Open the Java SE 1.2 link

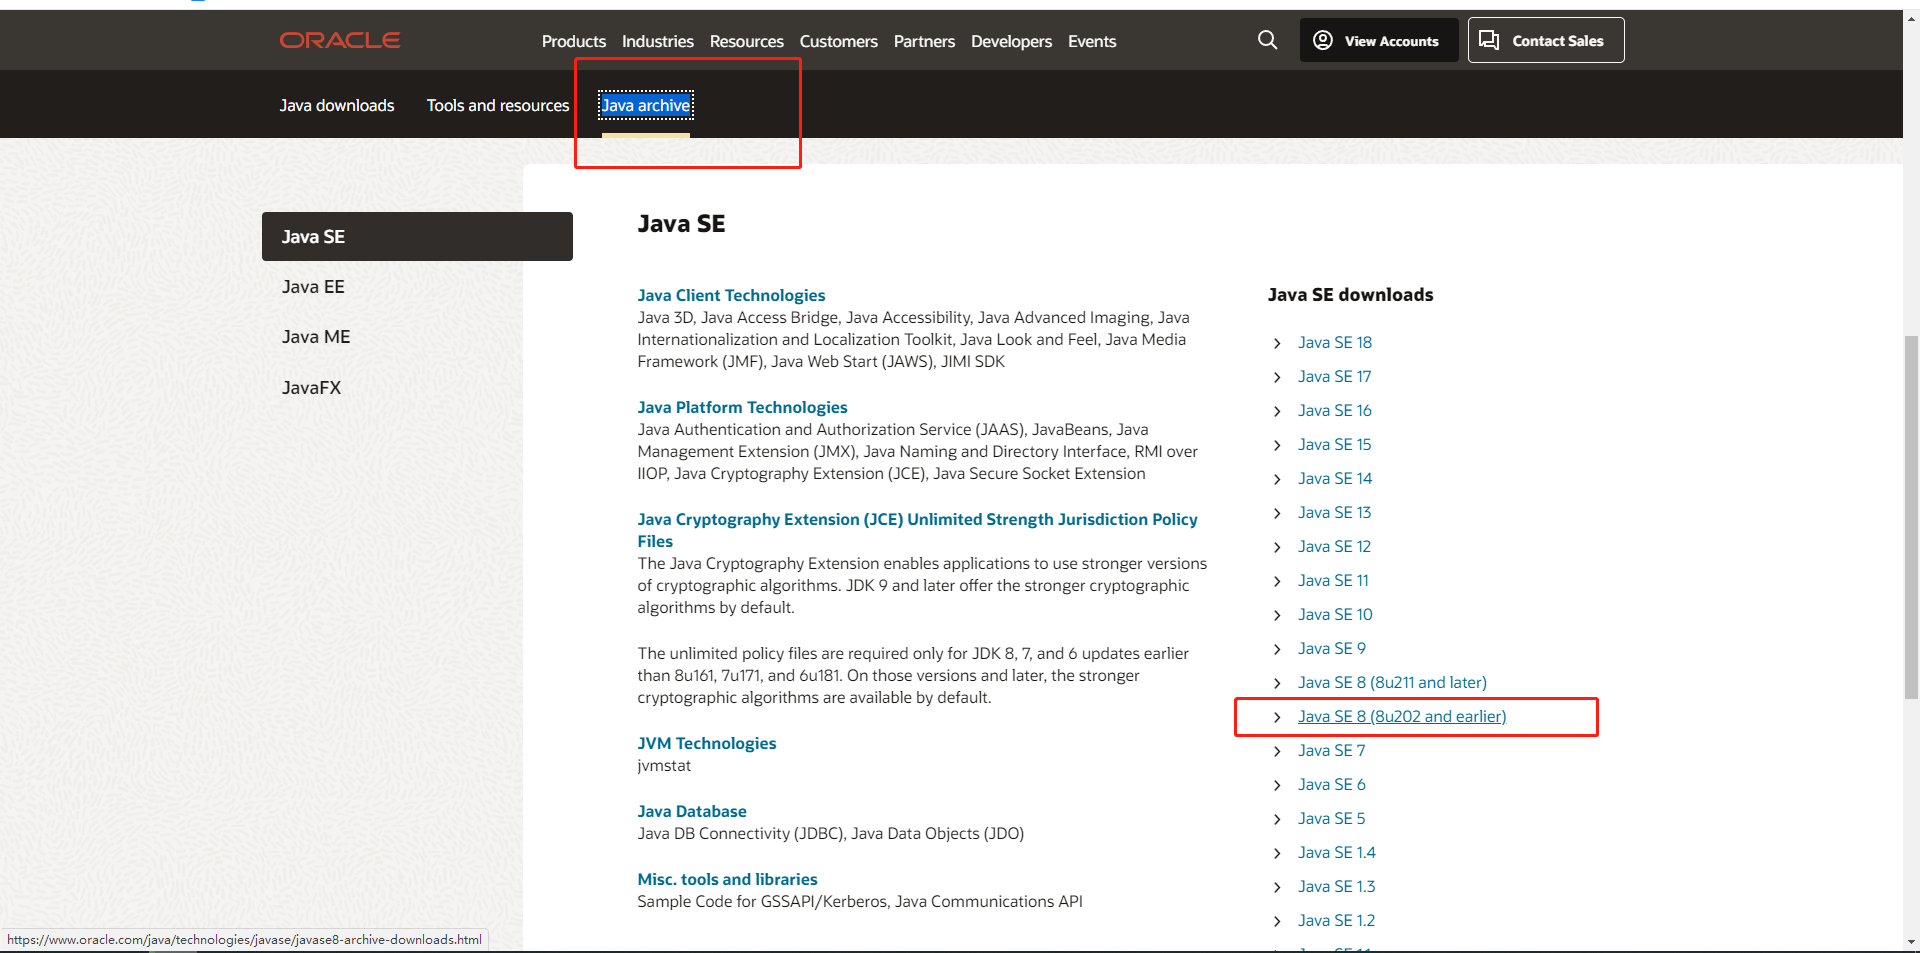click(1337, 920)
